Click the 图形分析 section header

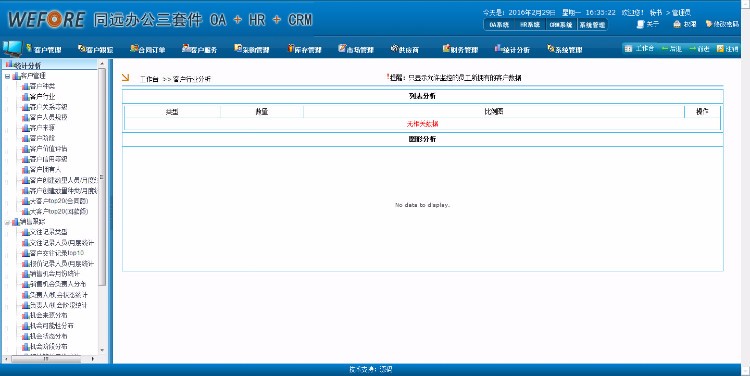(422, 139)
